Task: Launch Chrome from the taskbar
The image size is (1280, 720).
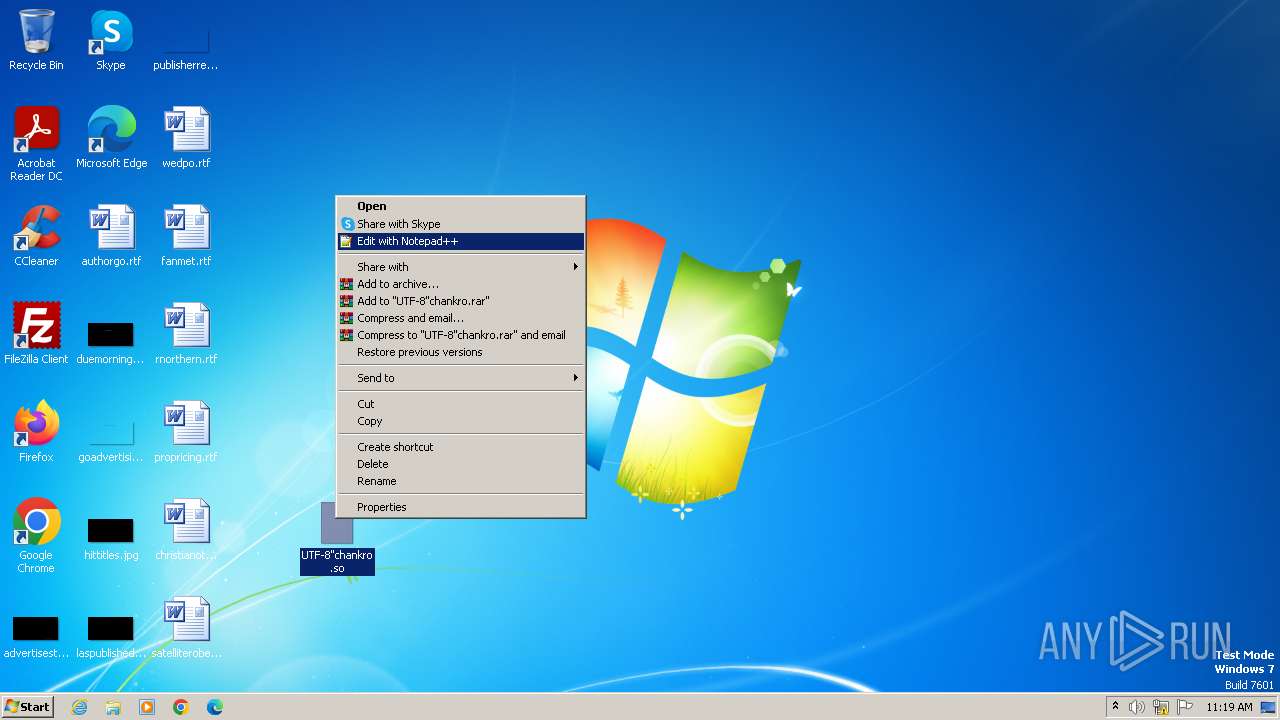Action: [x=181, y=707]
